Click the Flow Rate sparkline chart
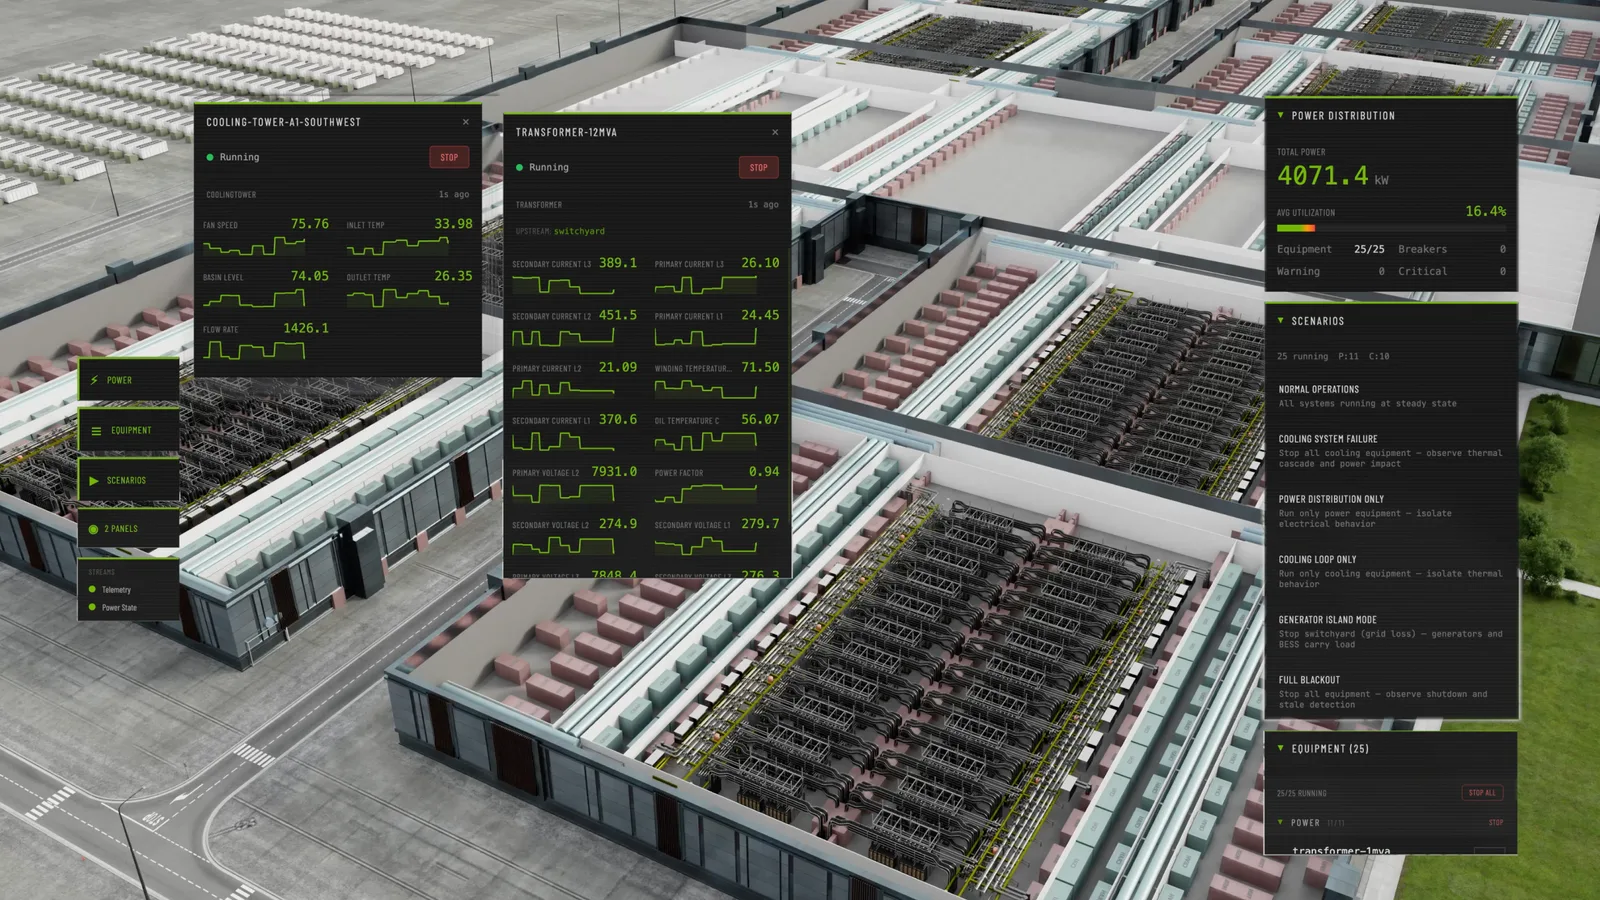This screenshot has height=900, width=1600. coord(254,350)
